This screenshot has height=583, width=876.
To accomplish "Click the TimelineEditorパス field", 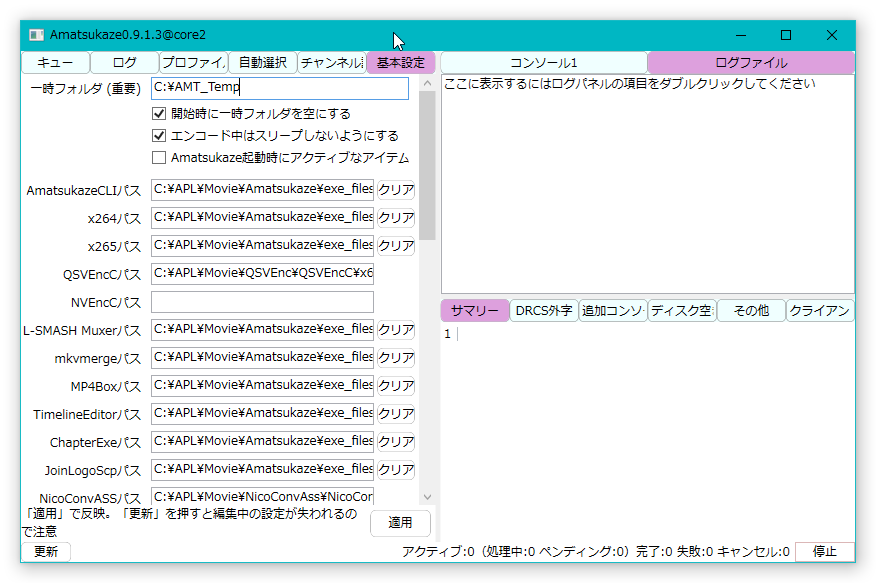I will click(262, 413).
